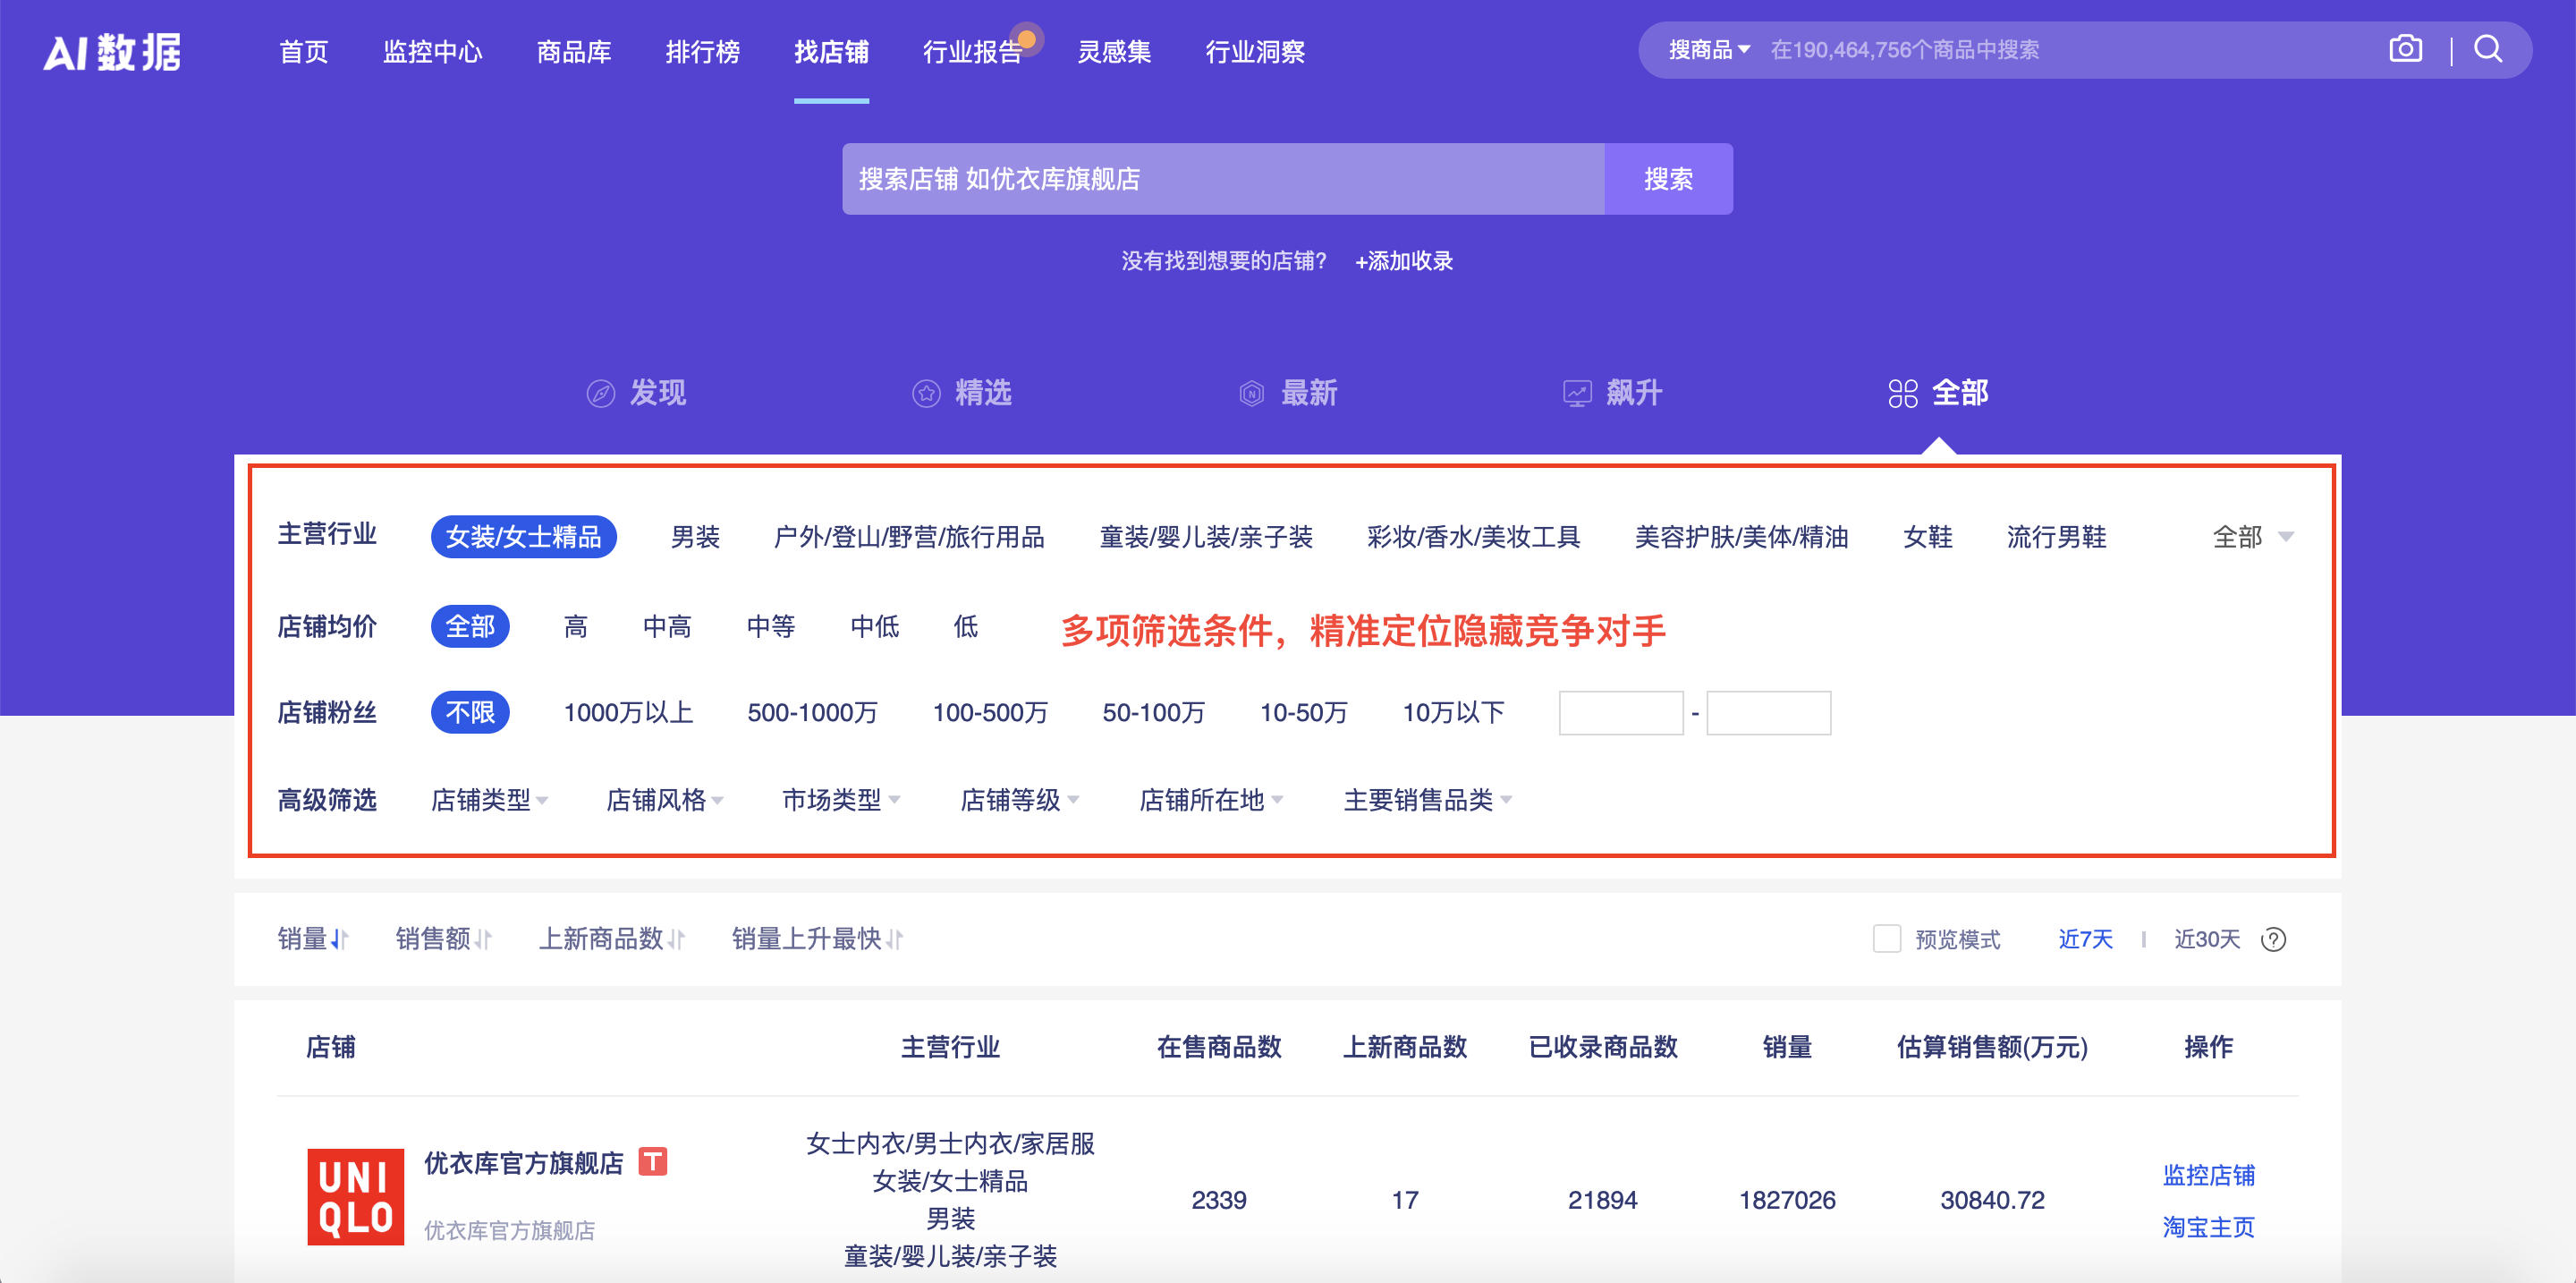Click the store search input field
Viewport: 2576px width, 1283px height.
point(1223,179)
